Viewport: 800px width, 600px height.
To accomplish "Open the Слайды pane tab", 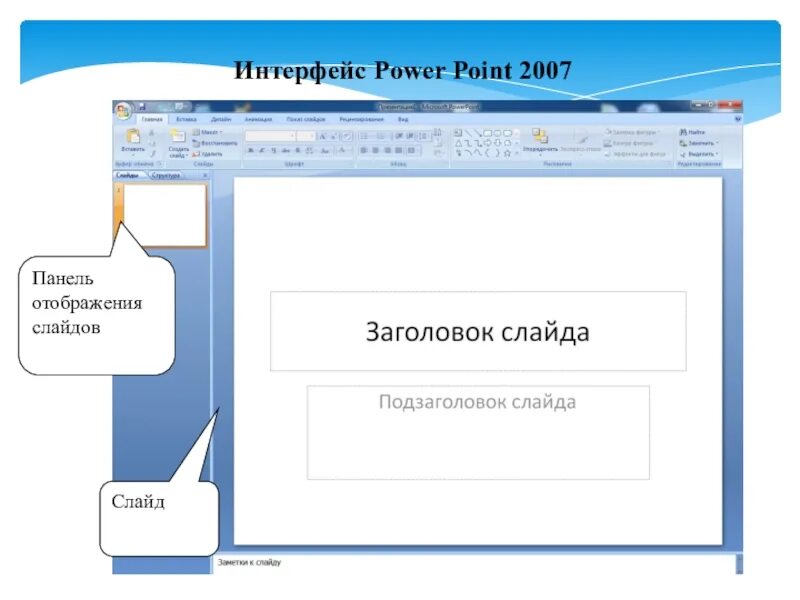I will pyautogui.click(x=127, y=175).
